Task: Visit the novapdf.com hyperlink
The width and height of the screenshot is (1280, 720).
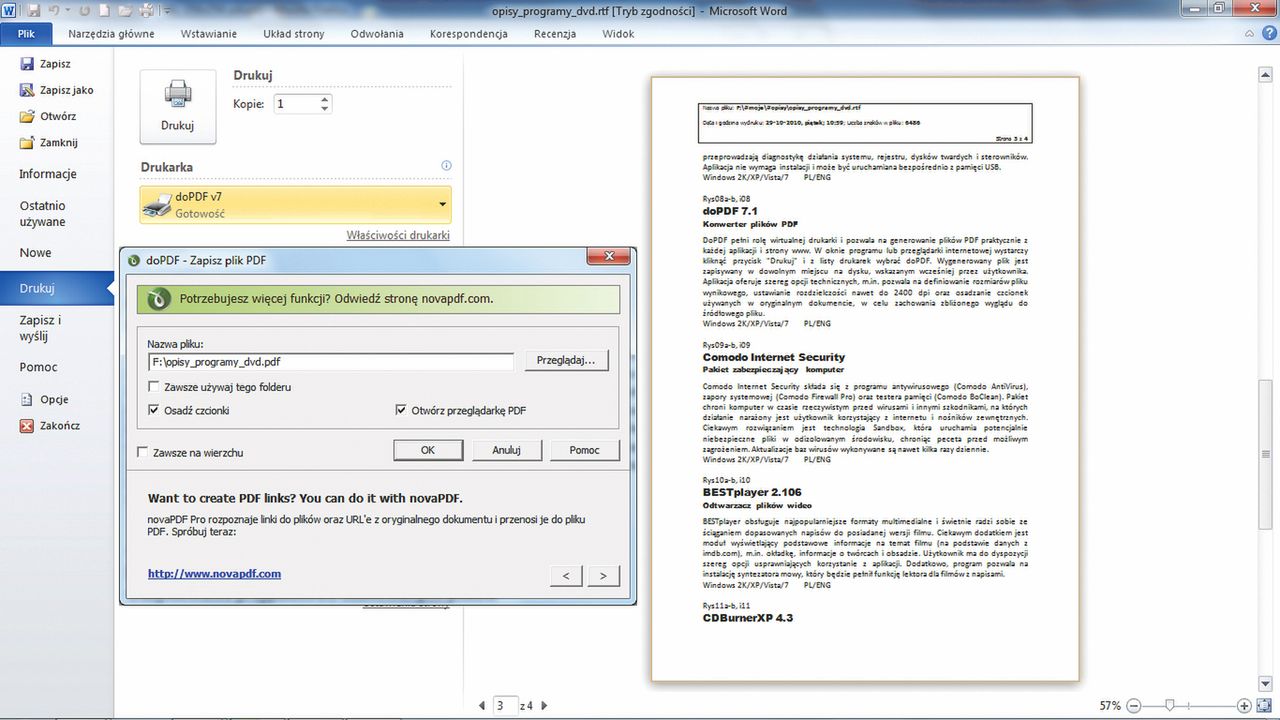Action: [x=213, y=573]
